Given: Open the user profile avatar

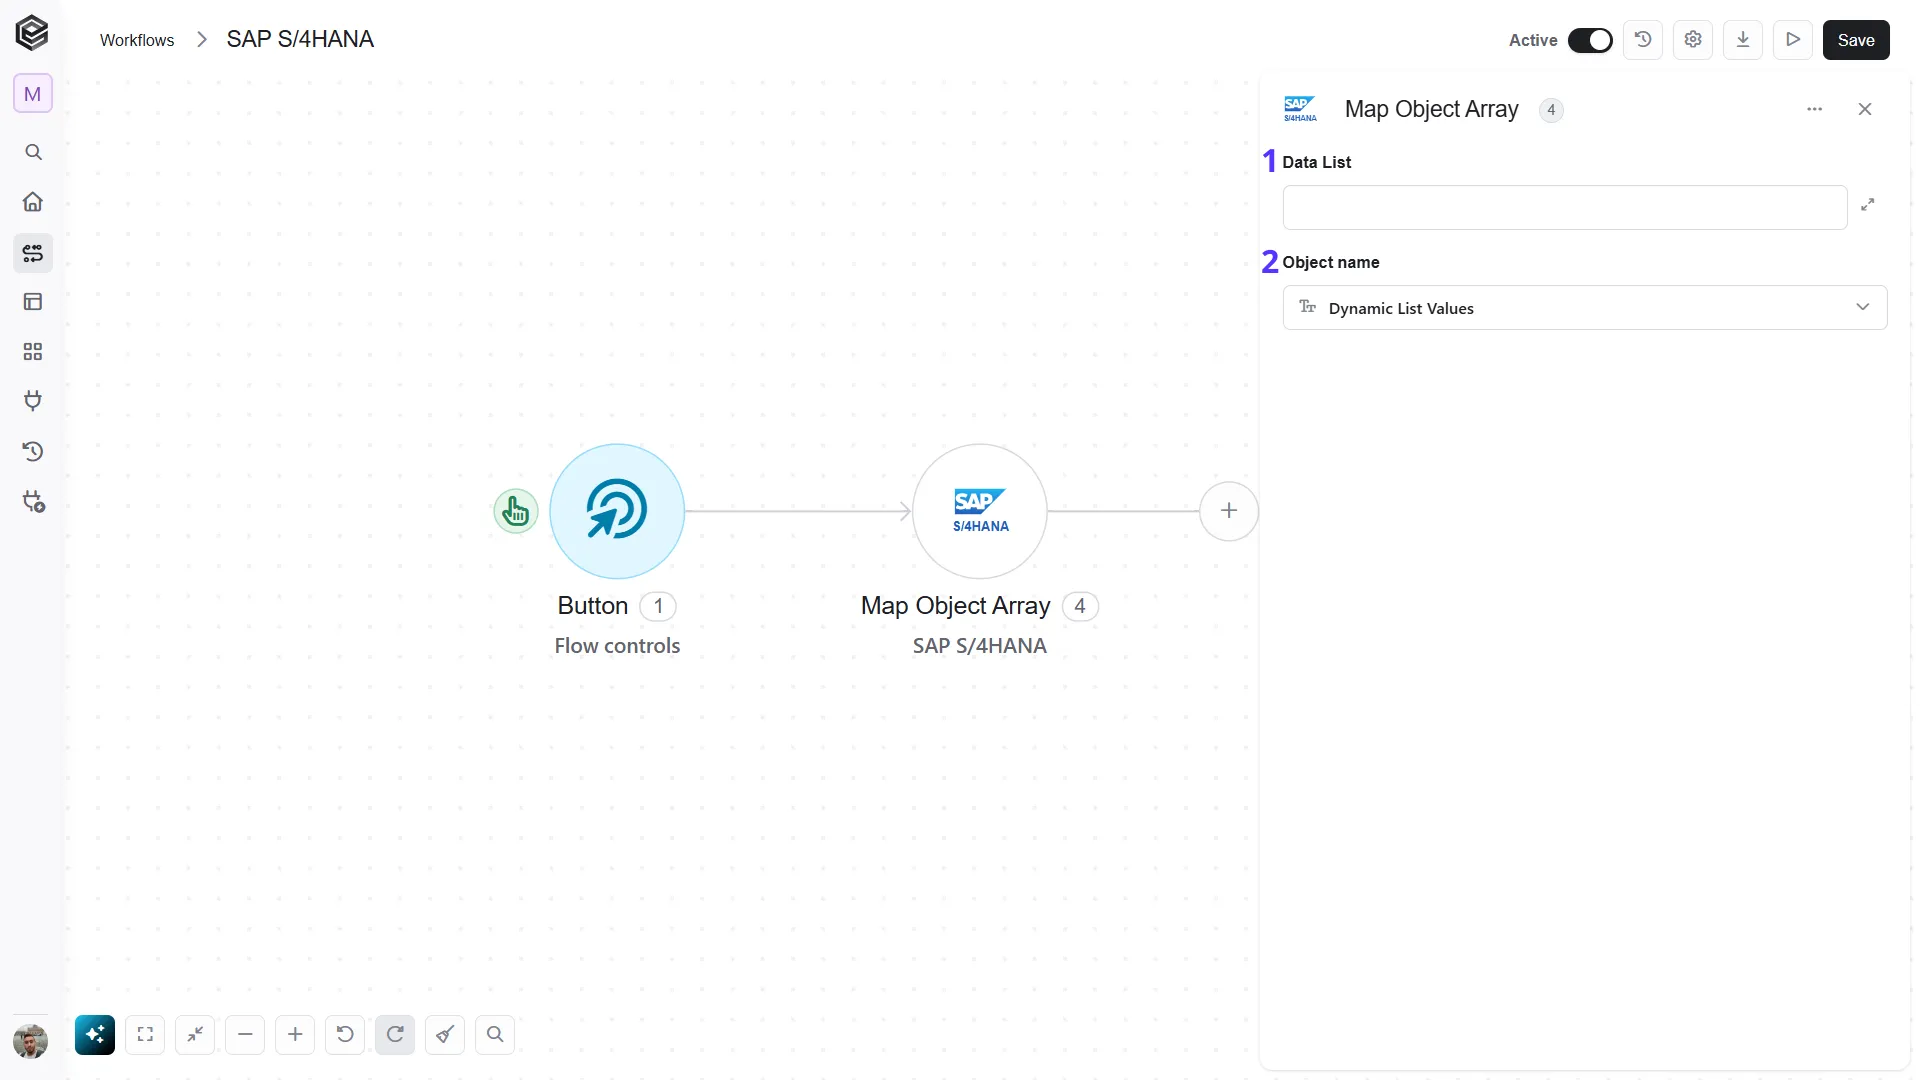Looking at the screenshot, I should [31, 1042].
